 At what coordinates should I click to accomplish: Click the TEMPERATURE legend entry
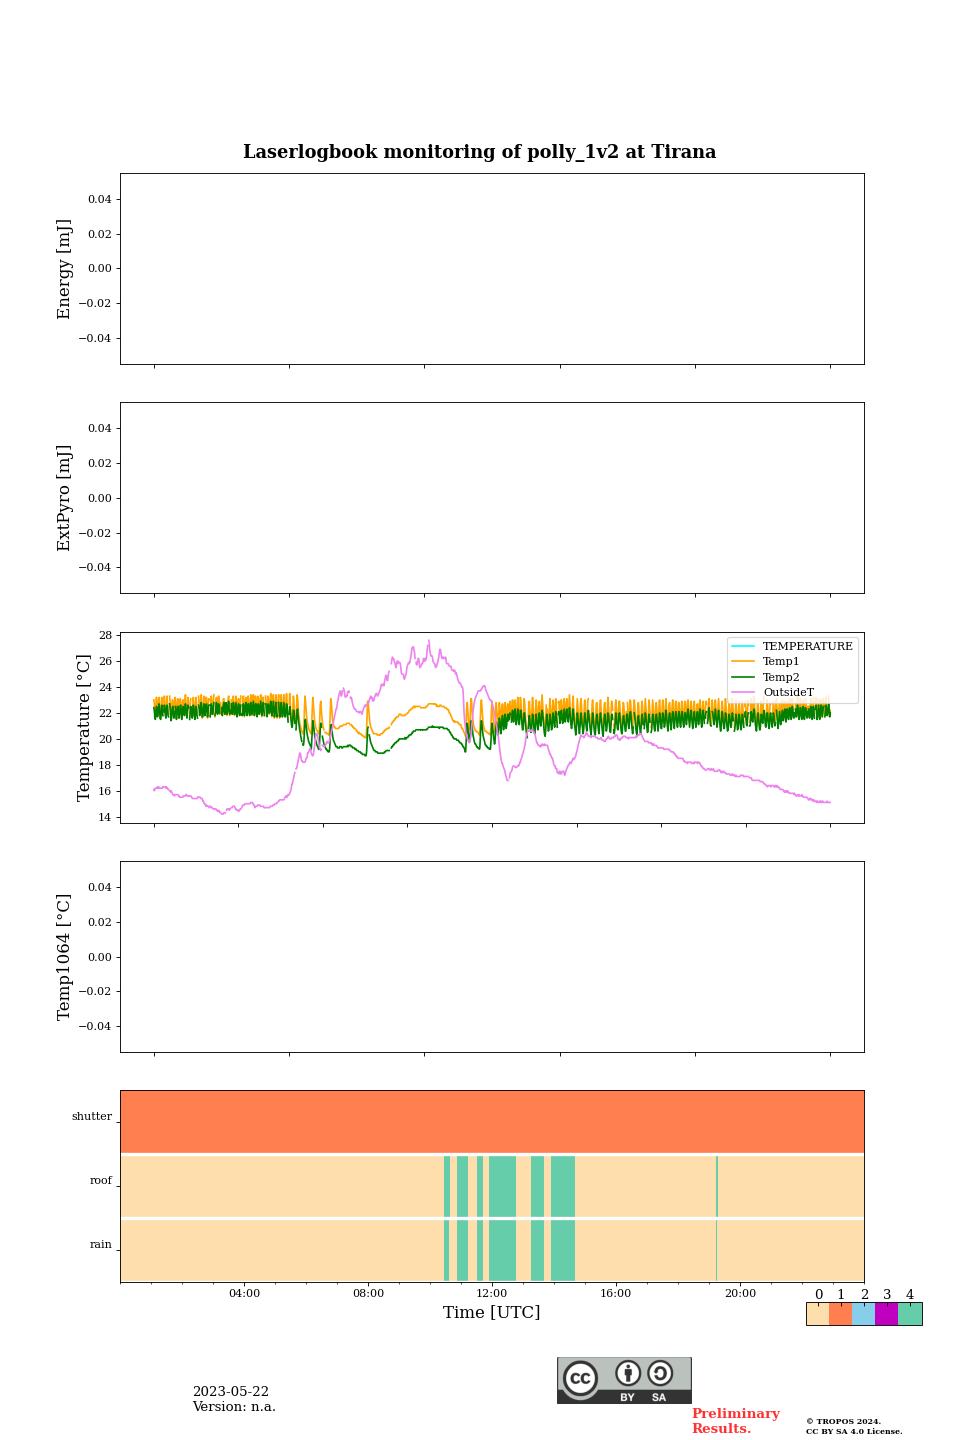point(792,646)
